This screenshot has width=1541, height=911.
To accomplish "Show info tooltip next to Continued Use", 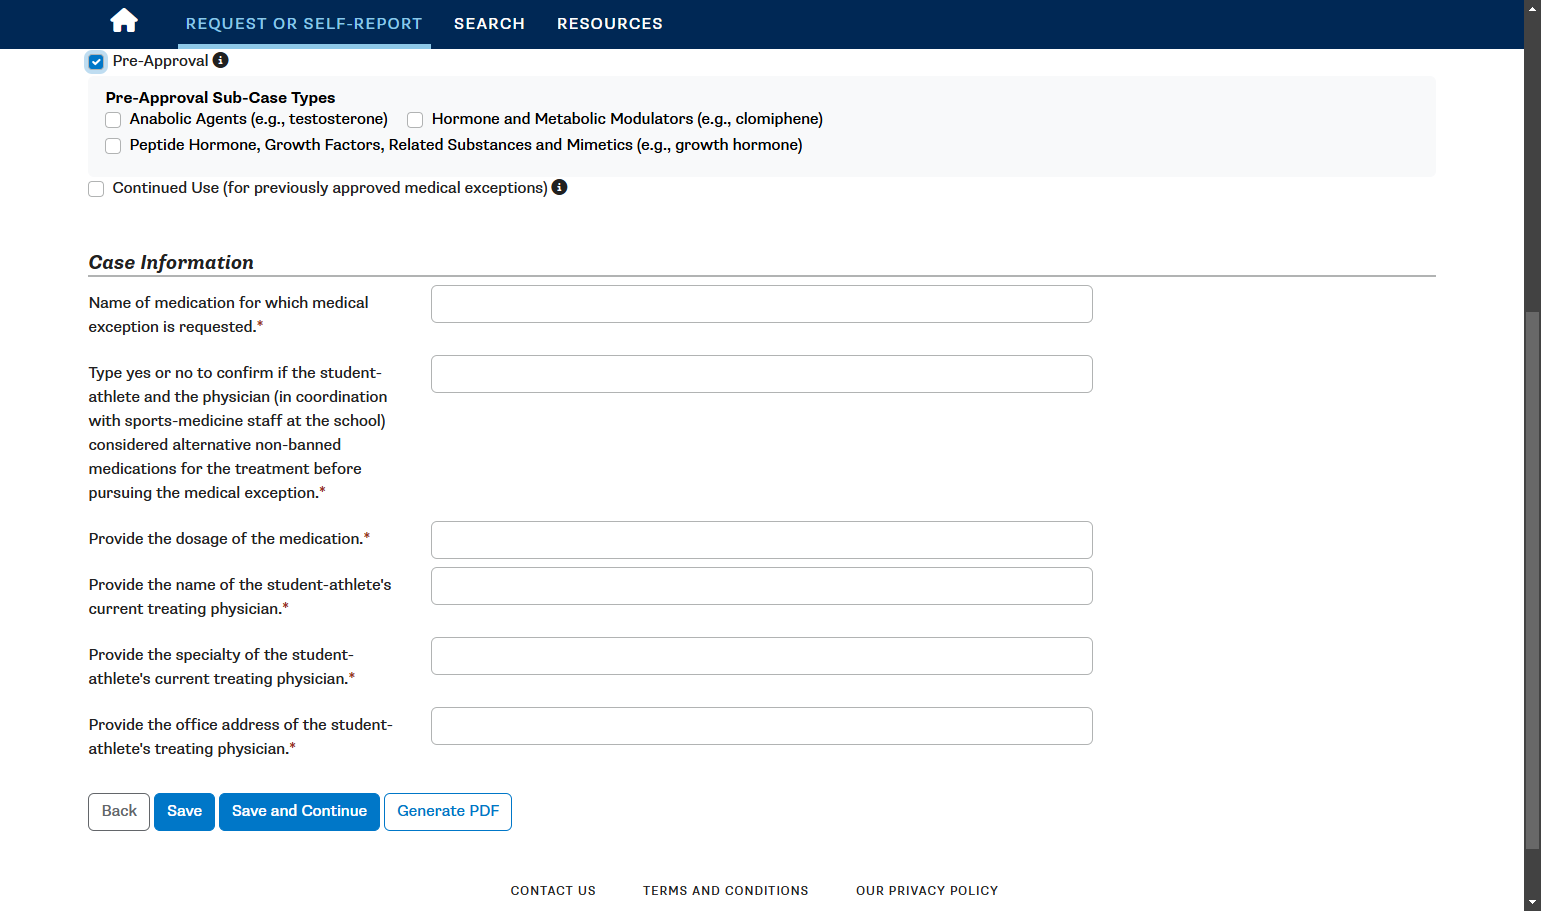I will point(560,187).
